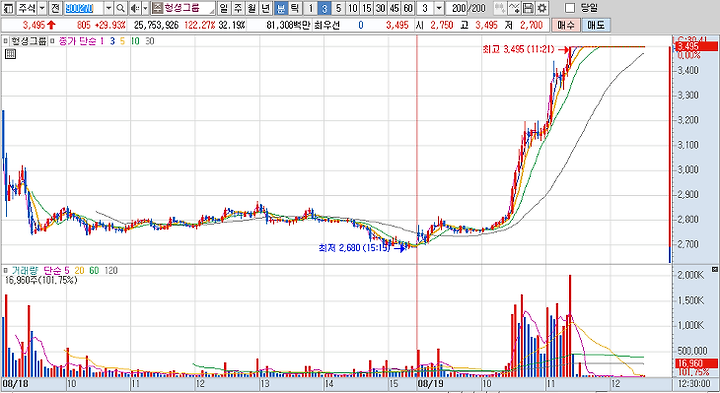Screen dimensions: 720x393
Task: Choose the 60 minute interval button
Action: coord(408,8)
